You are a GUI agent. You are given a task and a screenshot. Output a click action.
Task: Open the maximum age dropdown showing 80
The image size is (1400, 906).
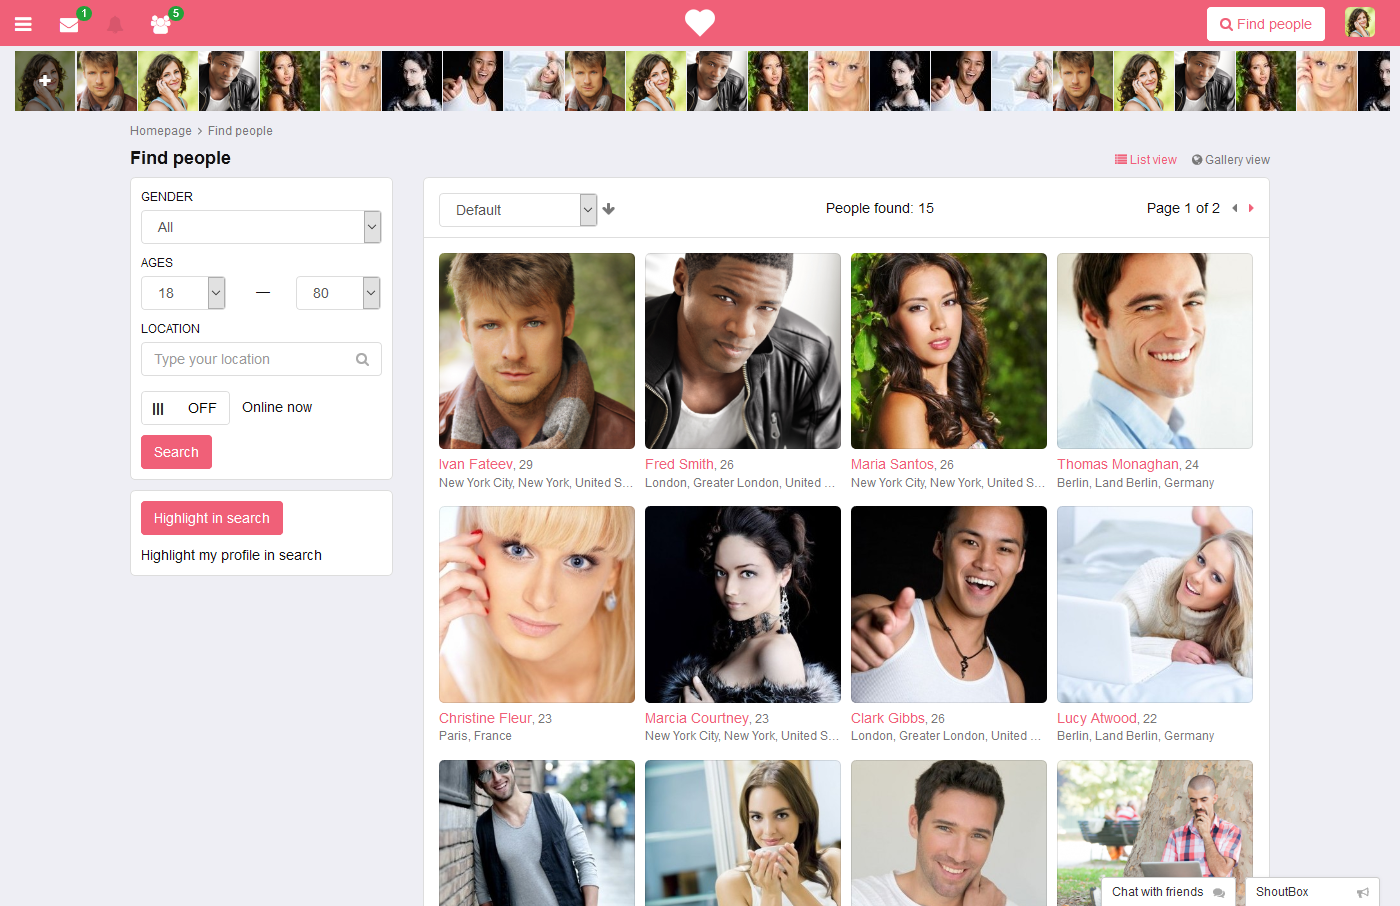coord(338,293)
